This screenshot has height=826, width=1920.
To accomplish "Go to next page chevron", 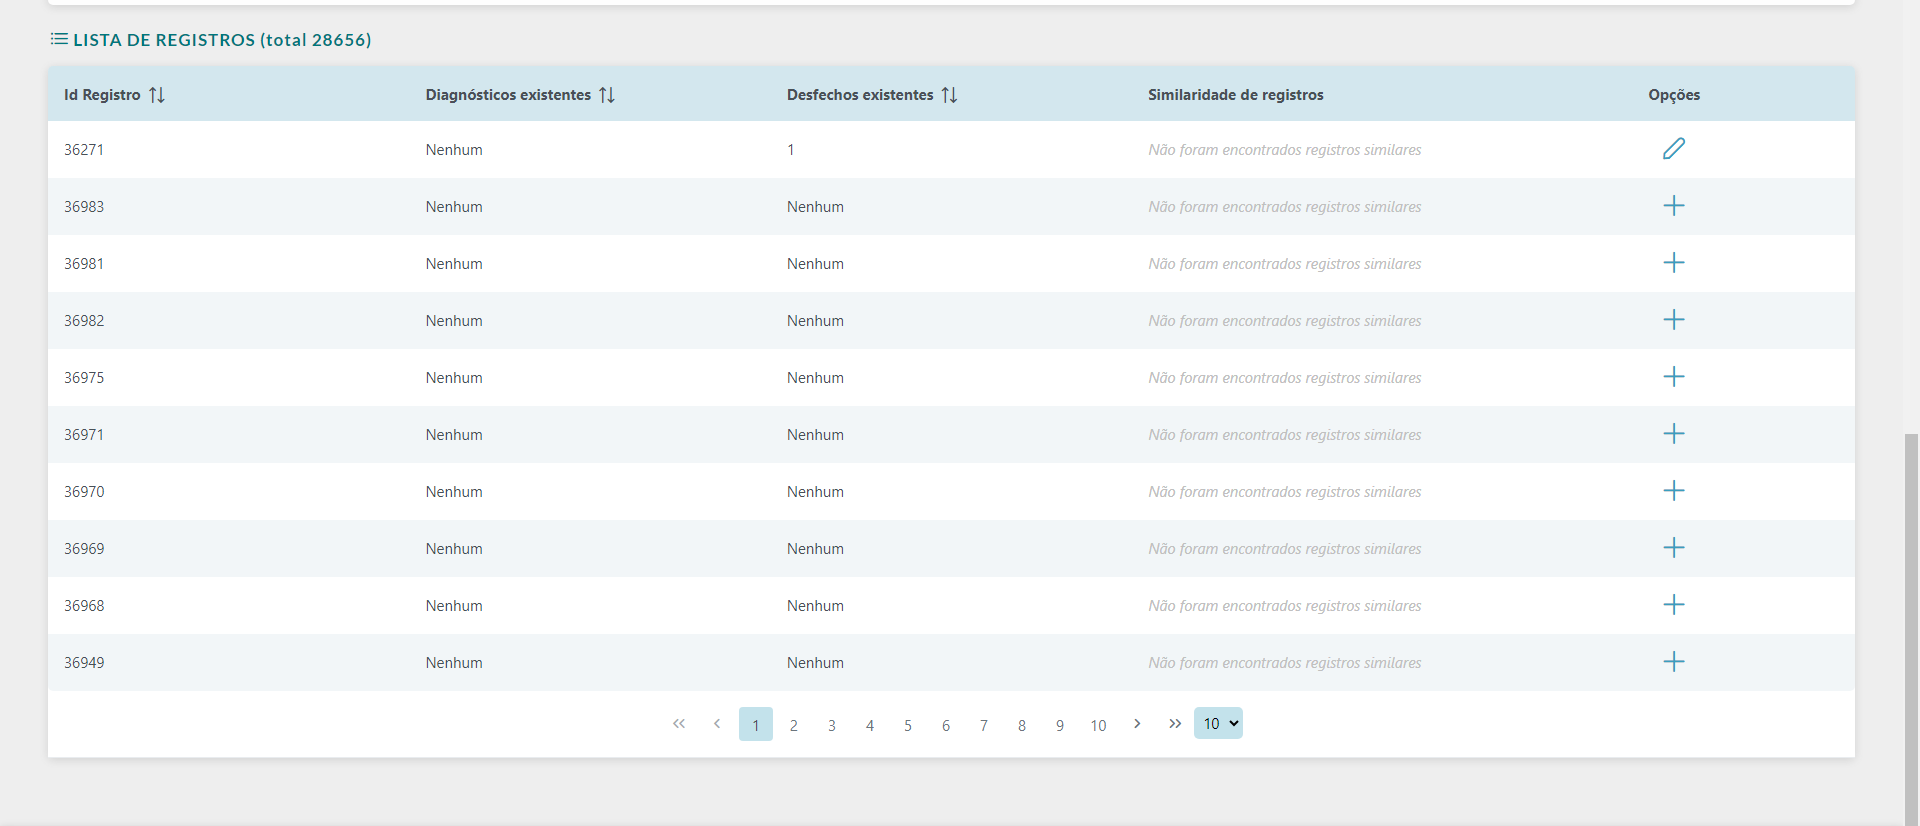I will [x=1137, y=724].
